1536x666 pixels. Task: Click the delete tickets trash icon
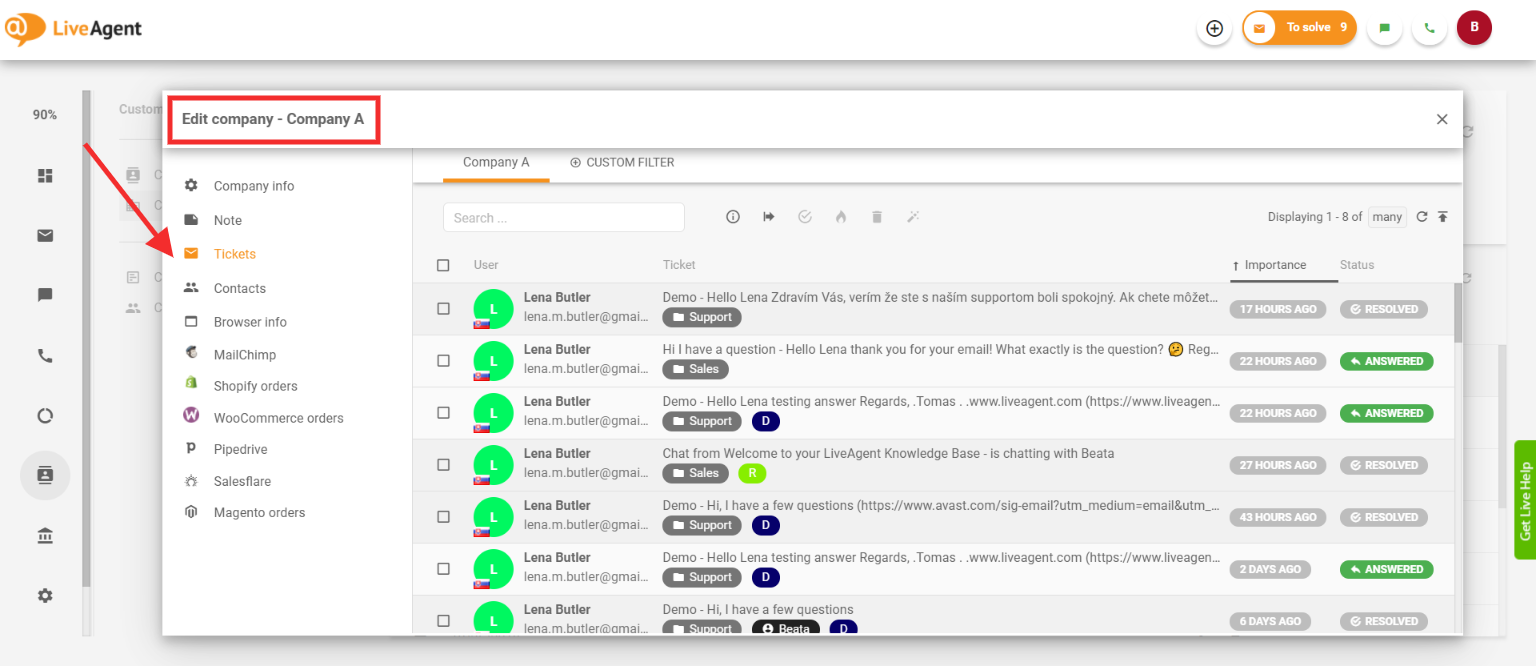pyautogui.click(x=877, y=217)
